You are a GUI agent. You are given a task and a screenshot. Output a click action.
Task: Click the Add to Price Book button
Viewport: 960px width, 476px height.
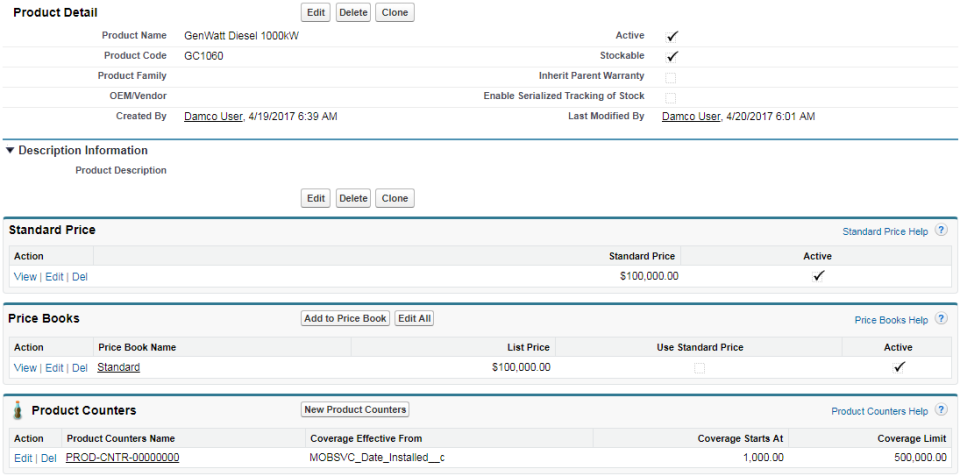pyautogui.click(x=345, y=318)
